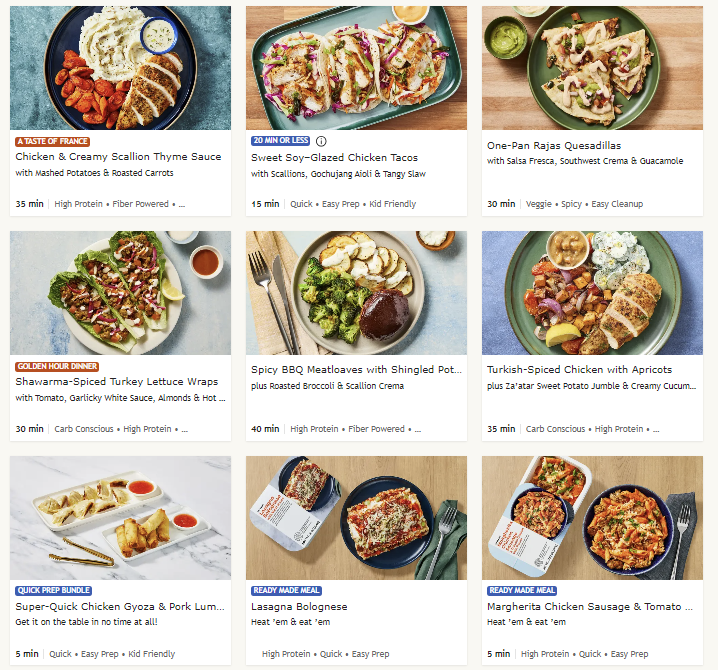The image size is (718, 670).
Task: Click the Turkish-Spiced Chicken with Apricots photo
Action: tap(592, 293)
